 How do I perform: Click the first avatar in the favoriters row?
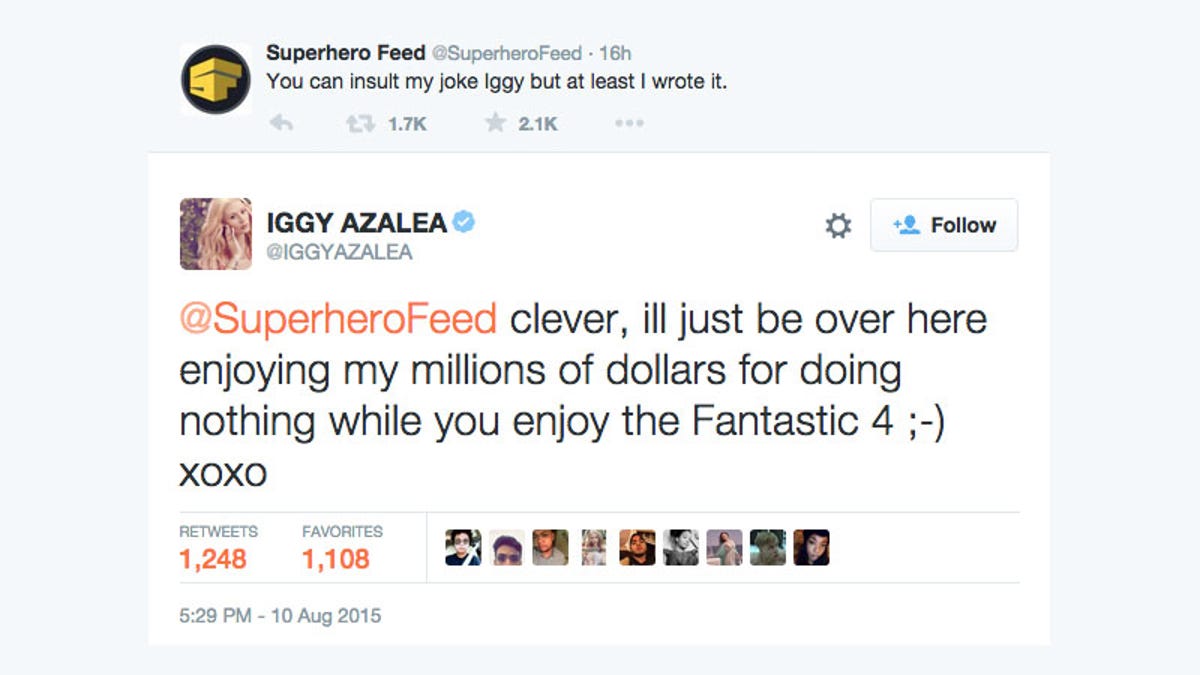[x=463, y=548]
